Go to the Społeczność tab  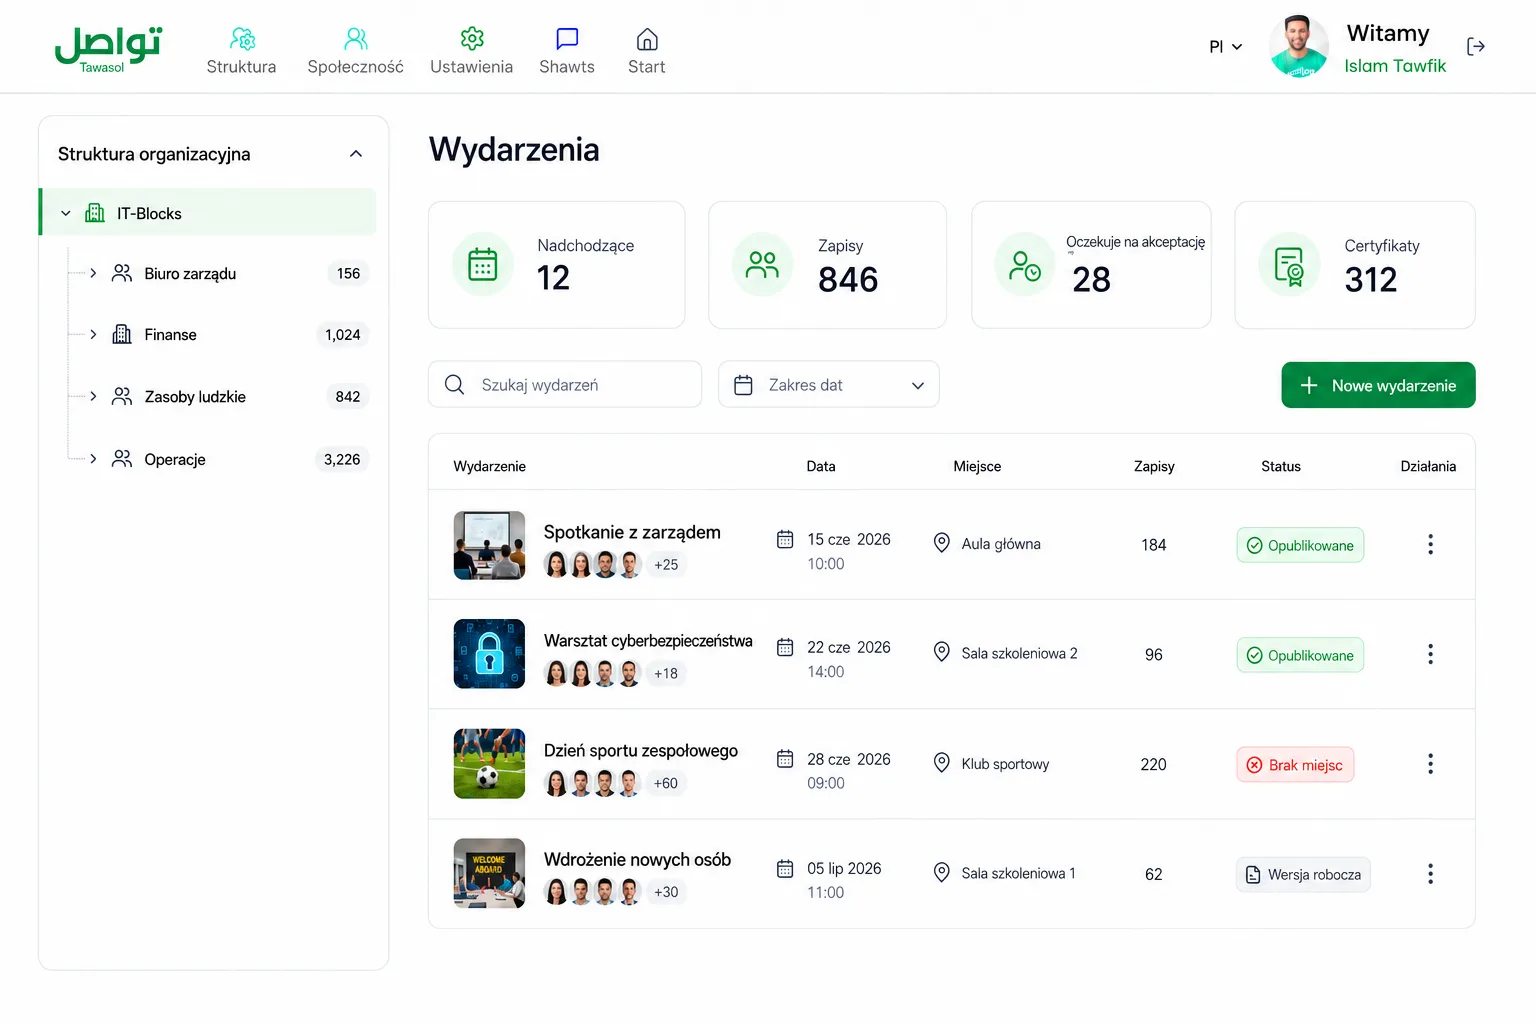[x=355, y=52]
